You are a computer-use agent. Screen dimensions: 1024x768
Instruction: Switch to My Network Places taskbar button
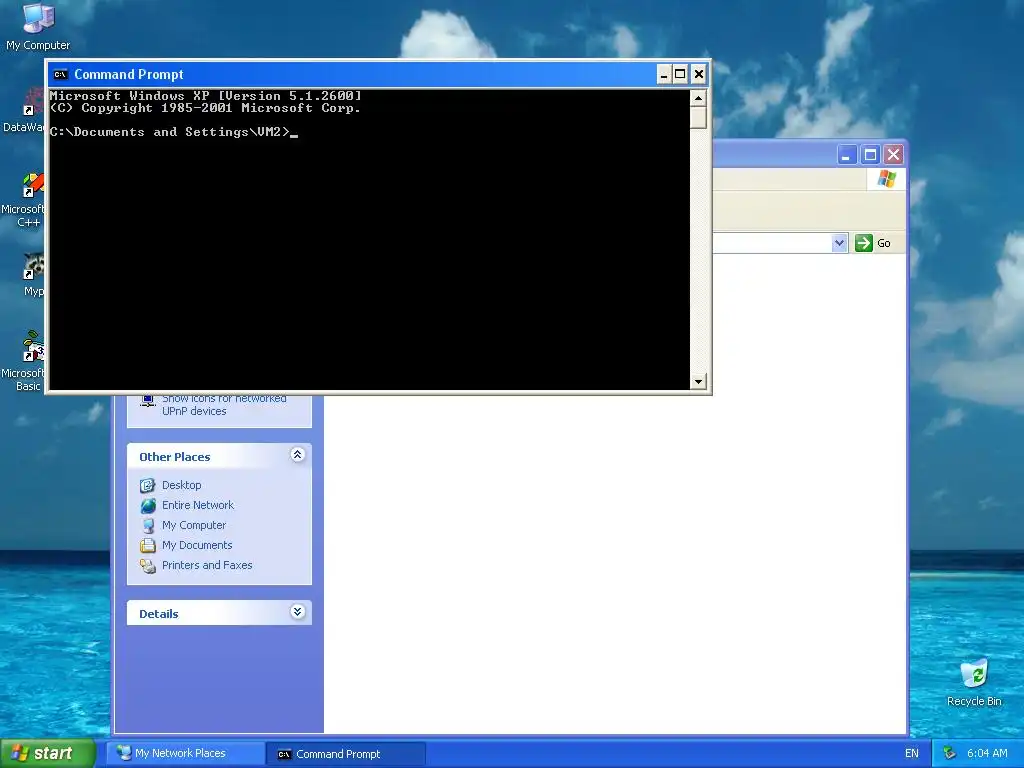186,754
